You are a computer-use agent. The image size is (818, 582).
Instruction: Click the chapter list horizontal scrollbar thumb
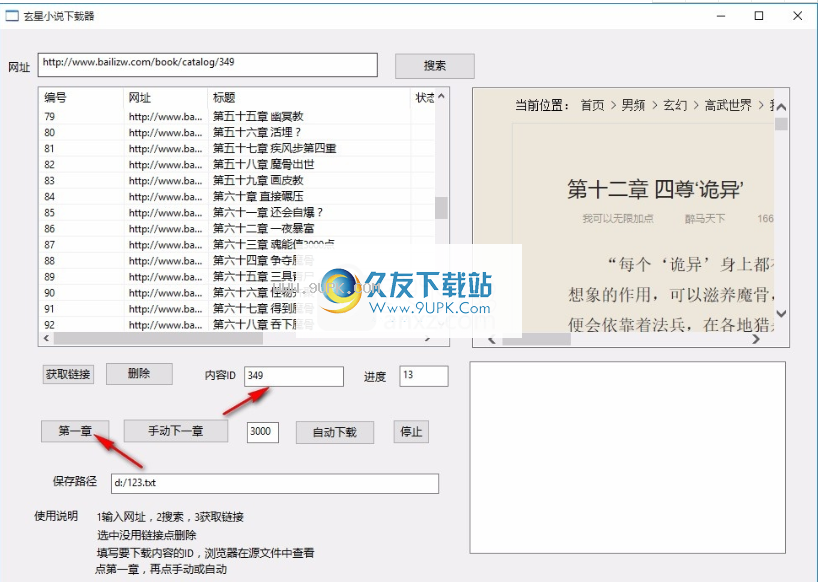pos(159,338)
